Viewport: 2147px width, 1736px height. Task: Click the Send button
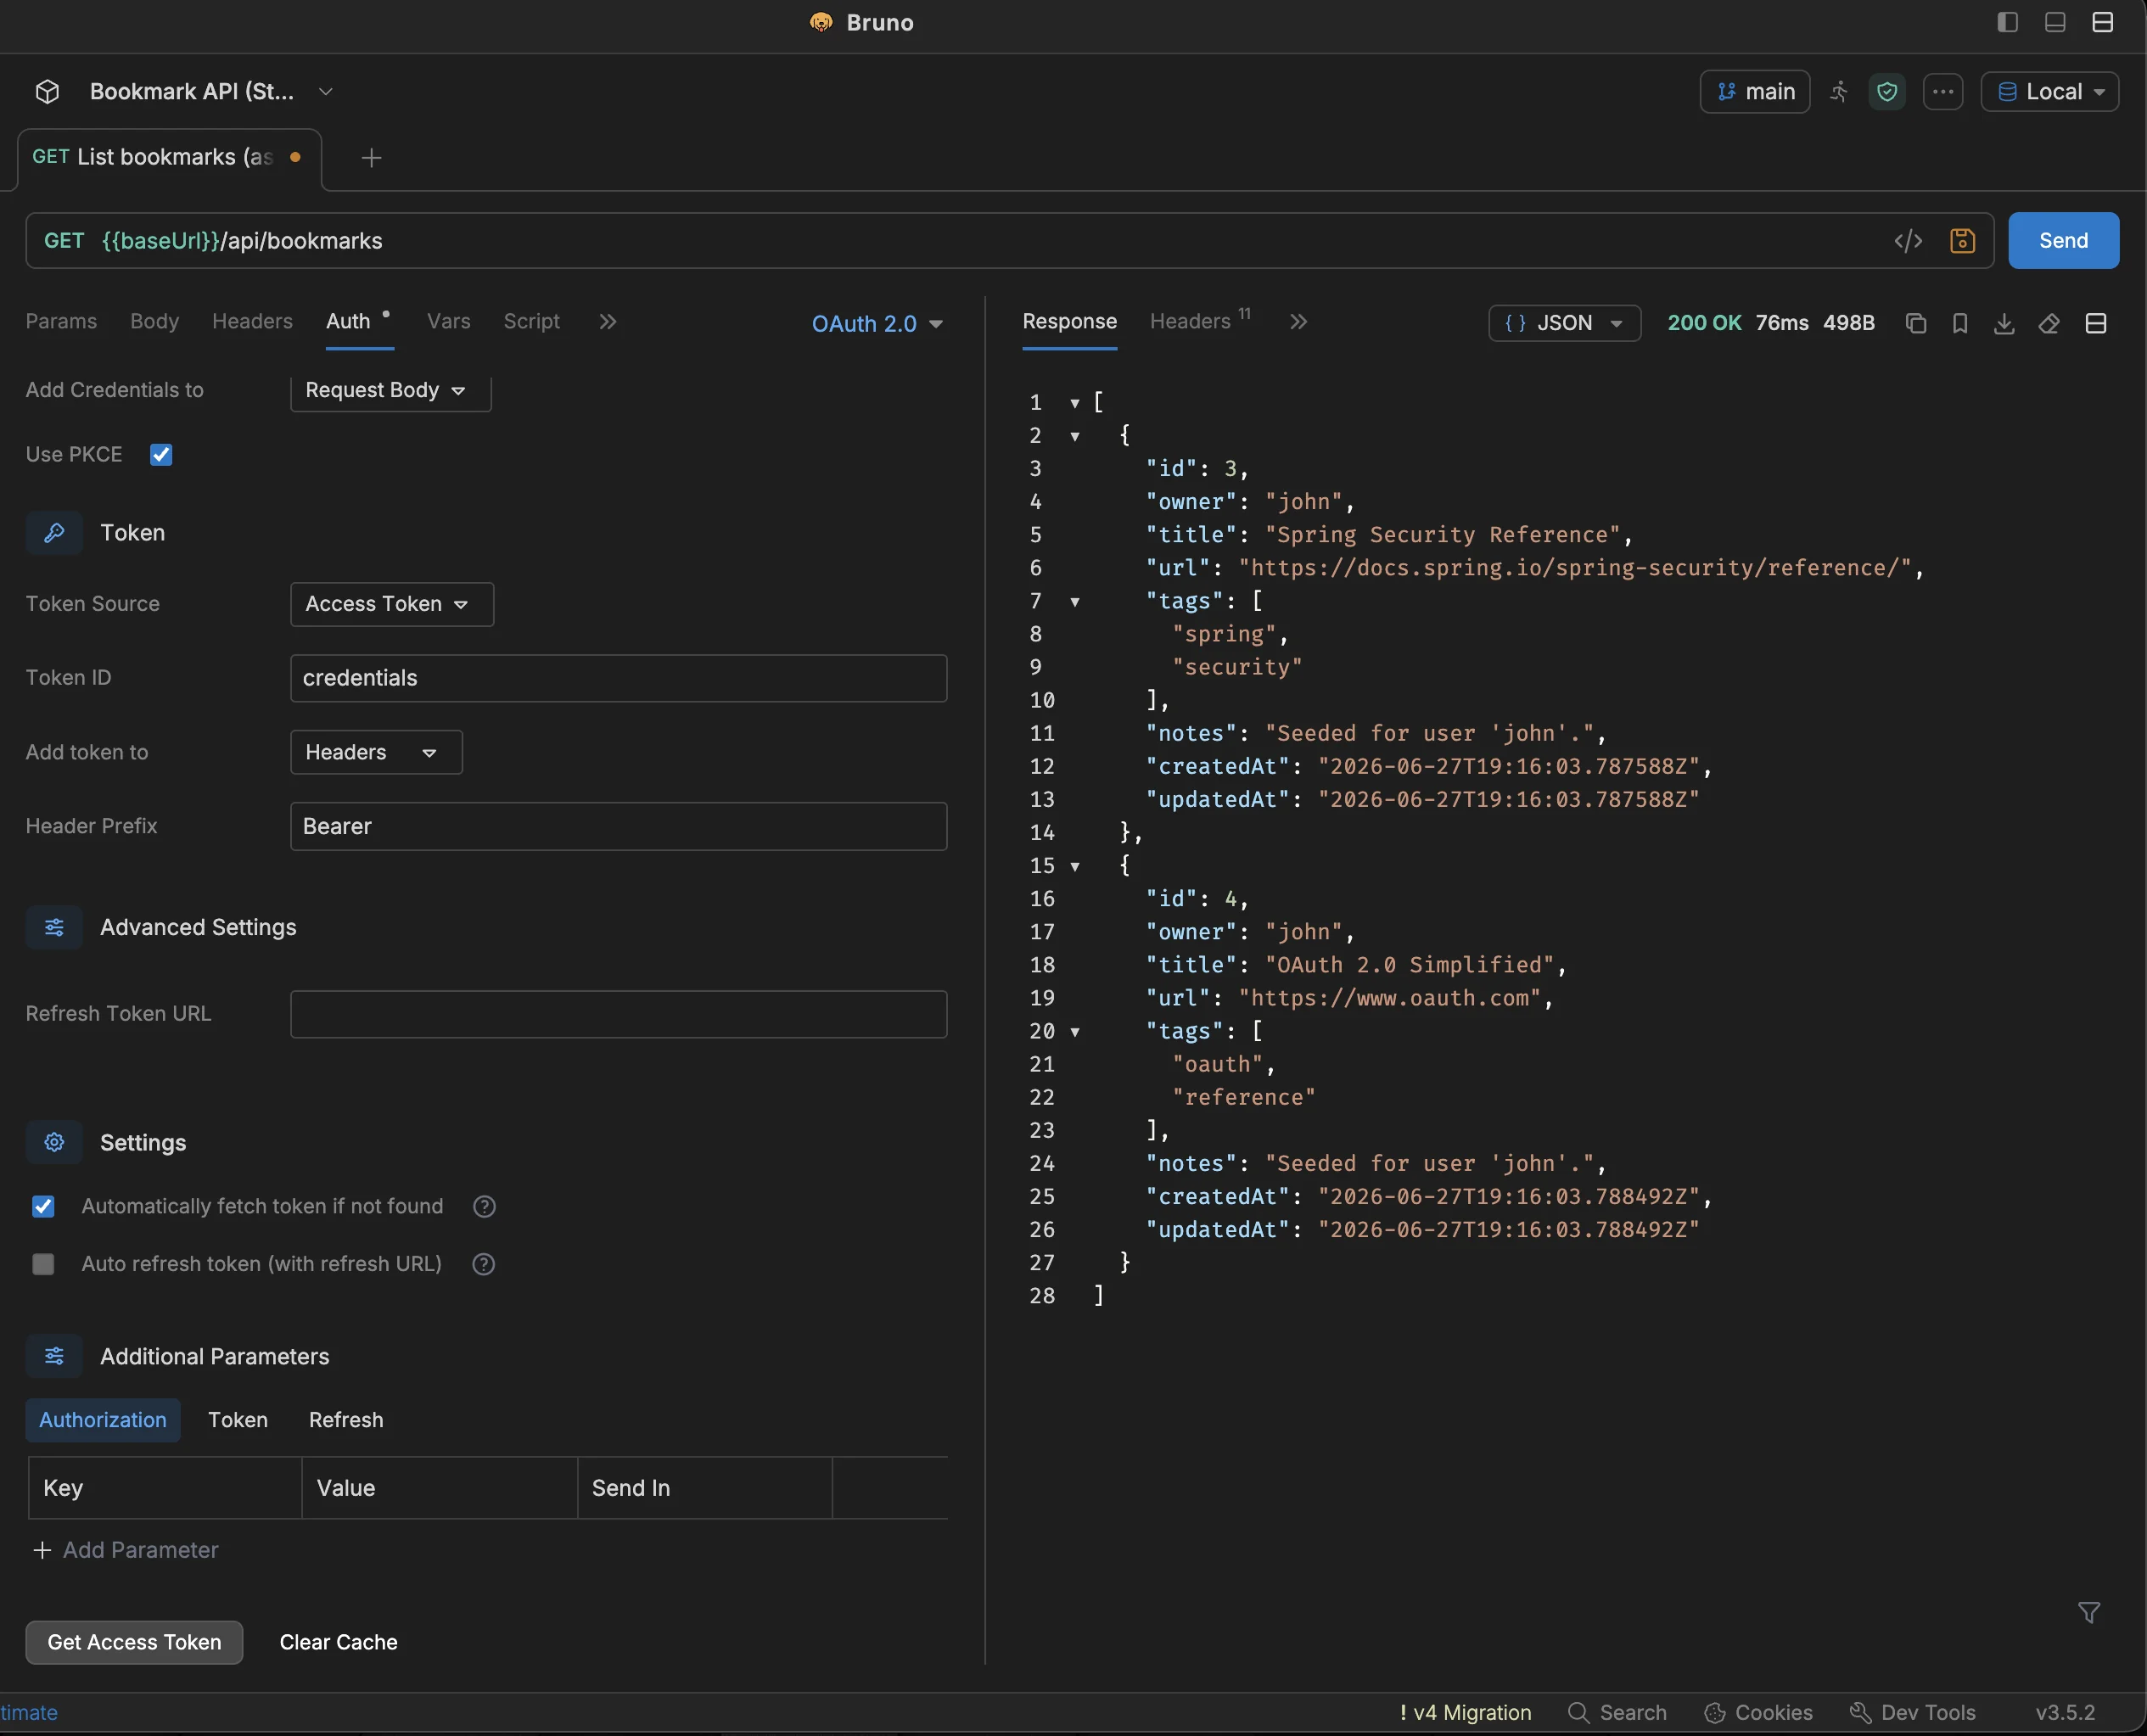pyautogui.click(x=2062, y=241)
